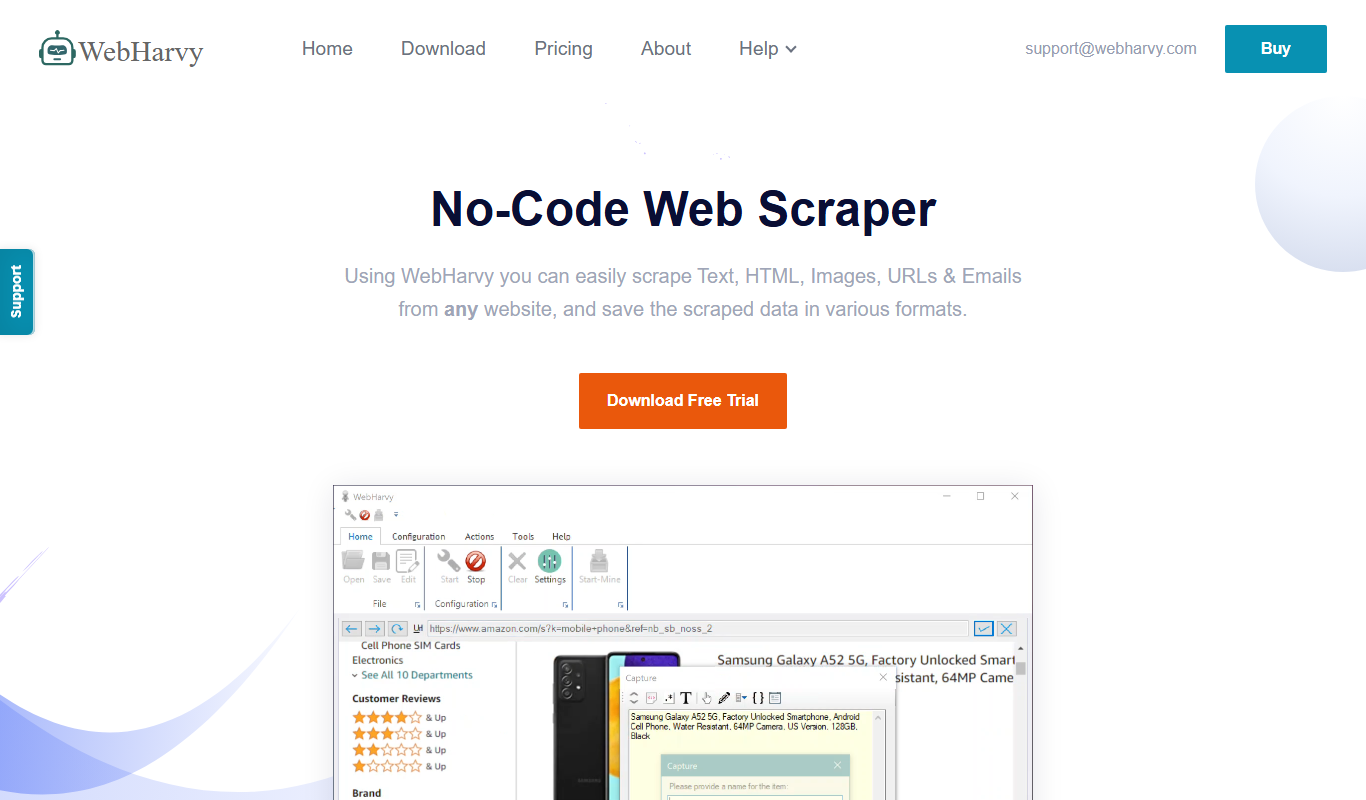The width and height of the screenshot is (1366, 800).
Task: Switch to the Configuration ribbon tab
Action: point(419,536)
